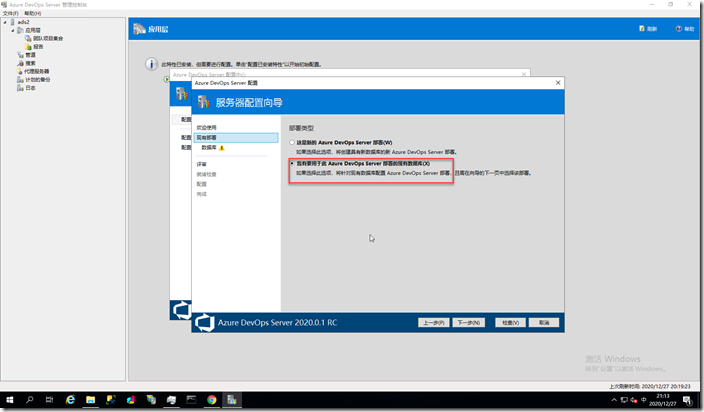Screen dimensions: 704x412
Task: Click green play icon behind the wizard
Action: (166, 79)
